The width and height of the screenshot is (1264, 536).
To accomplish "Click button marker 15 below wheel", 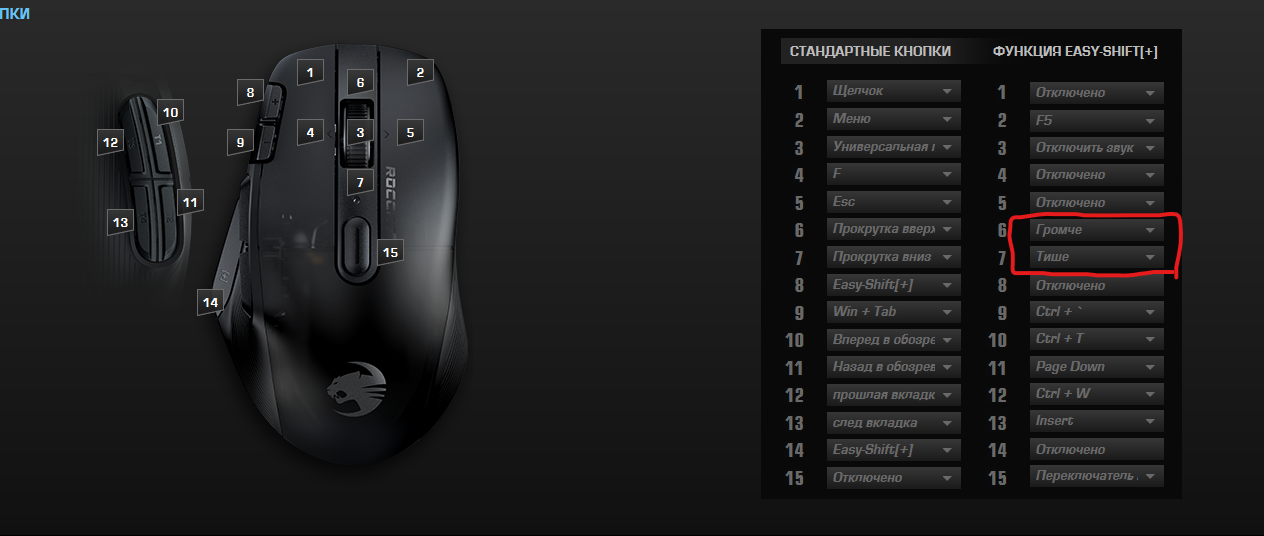I will coord(390,252).
